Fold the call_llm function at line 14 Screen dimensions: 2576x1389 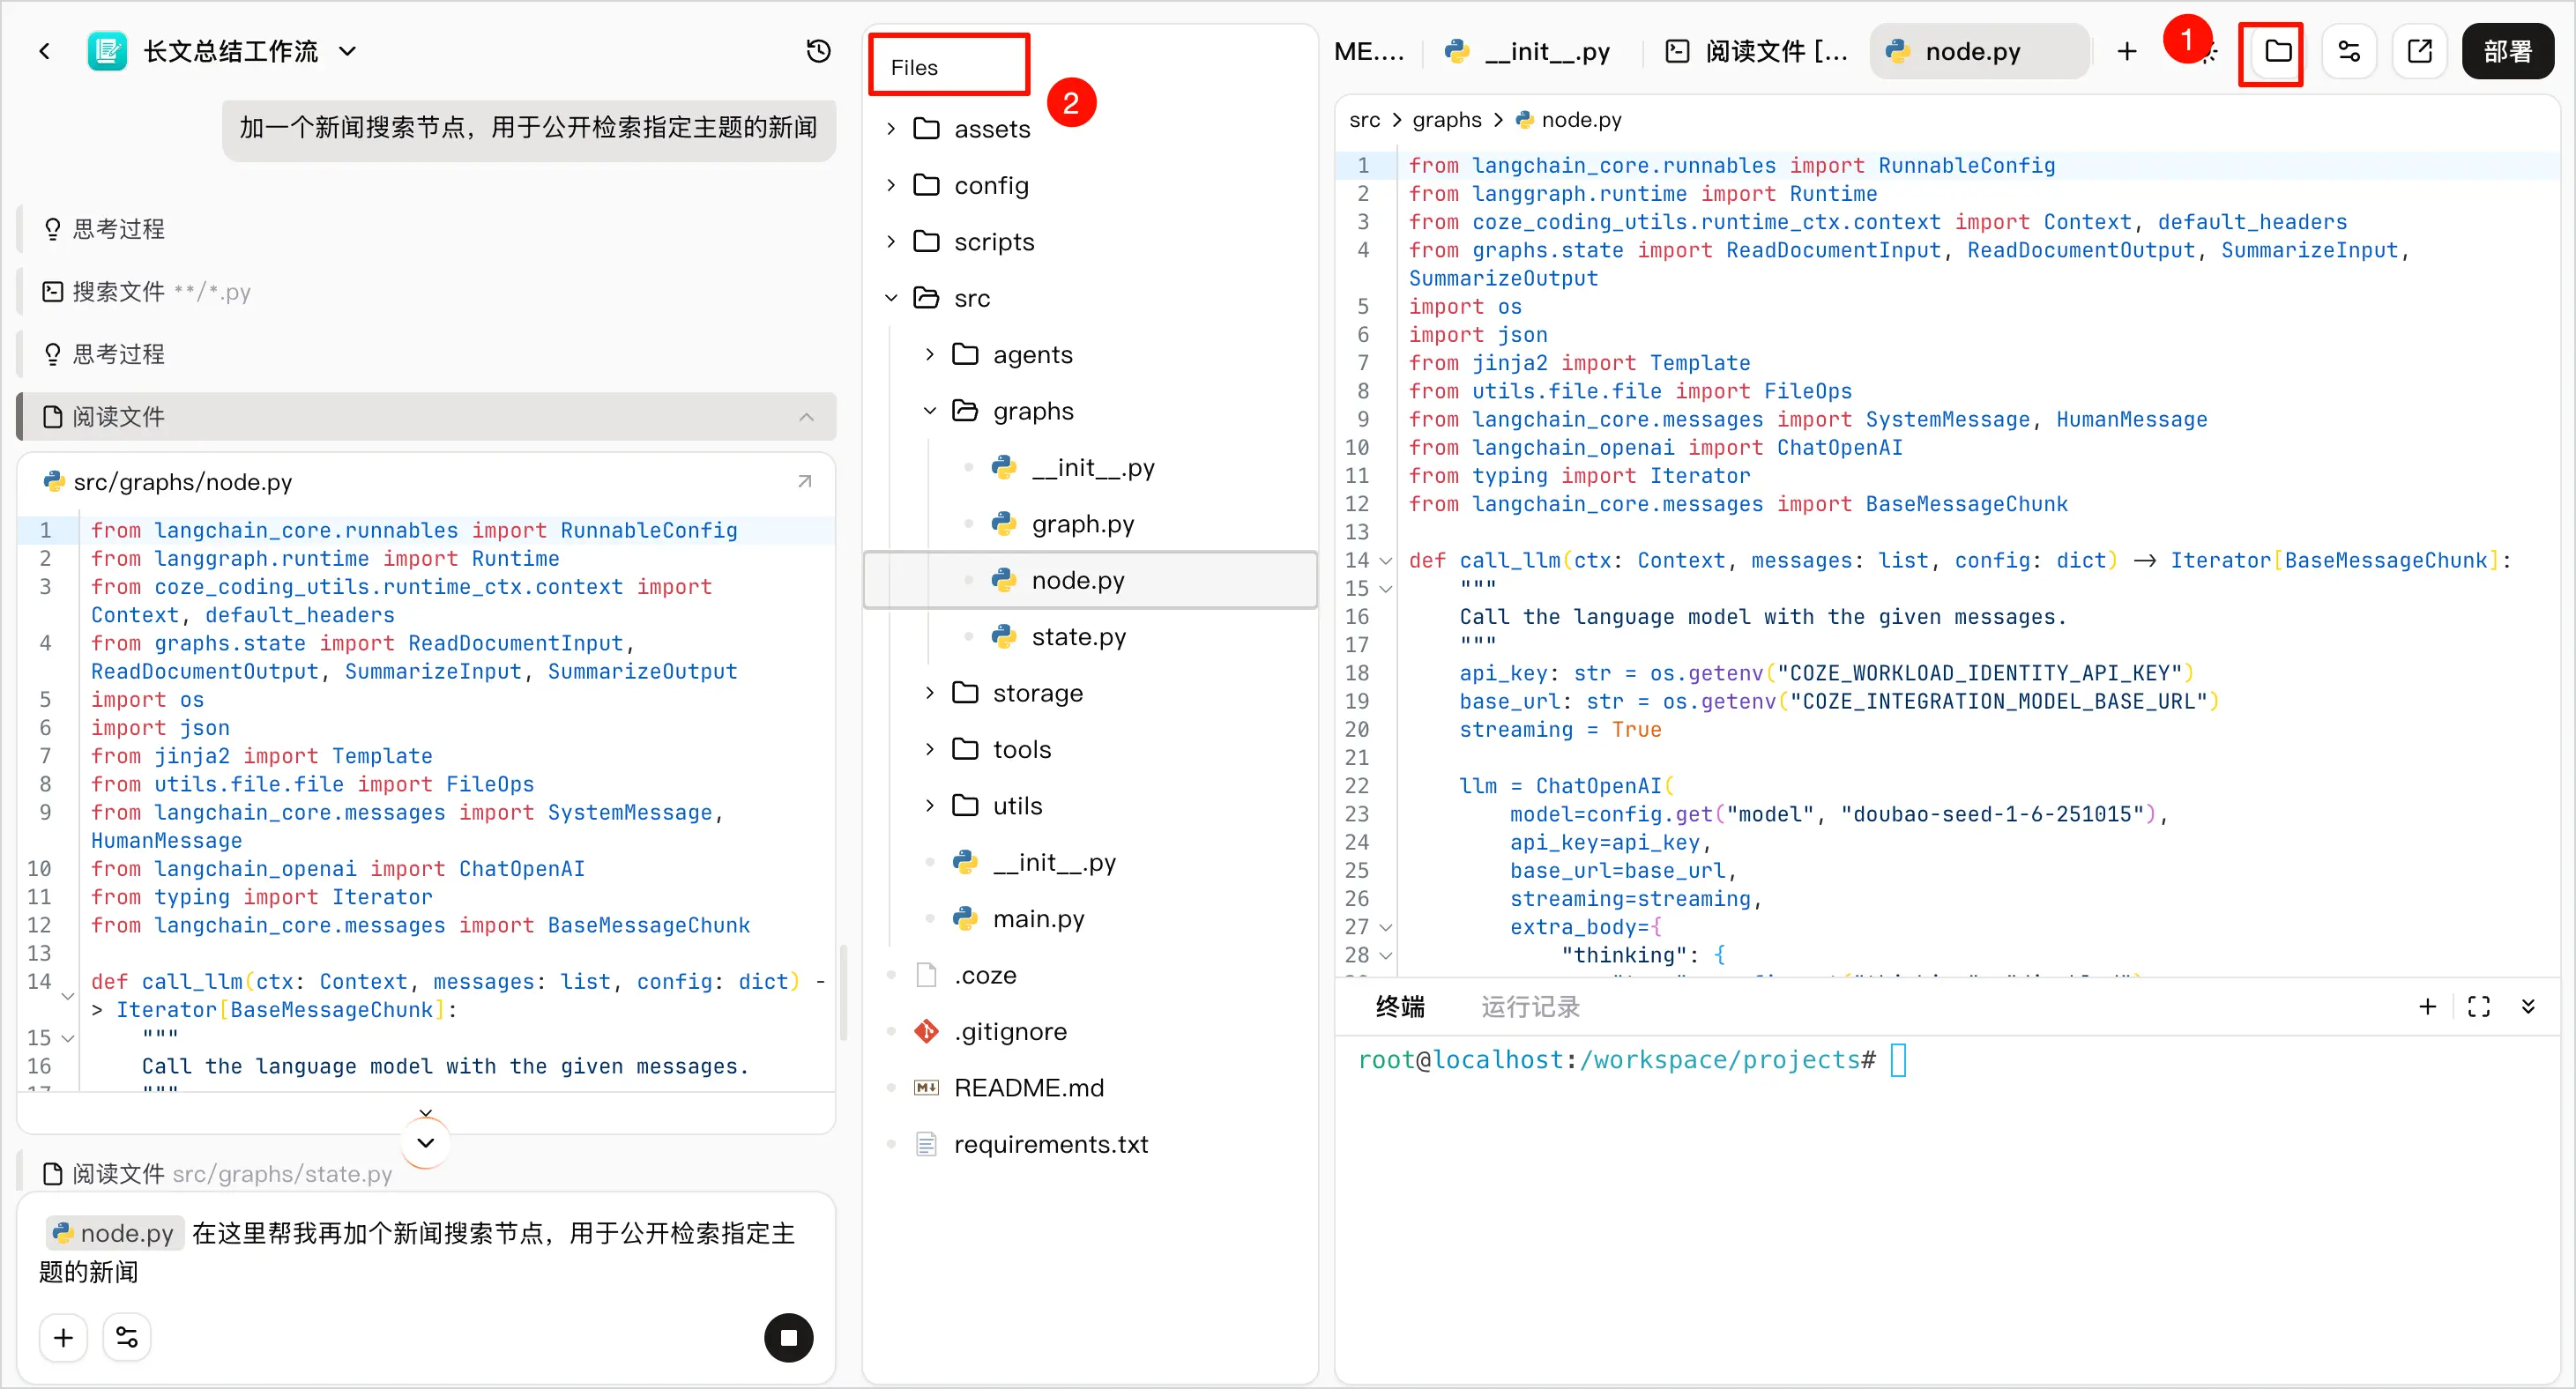[1386, 561]
